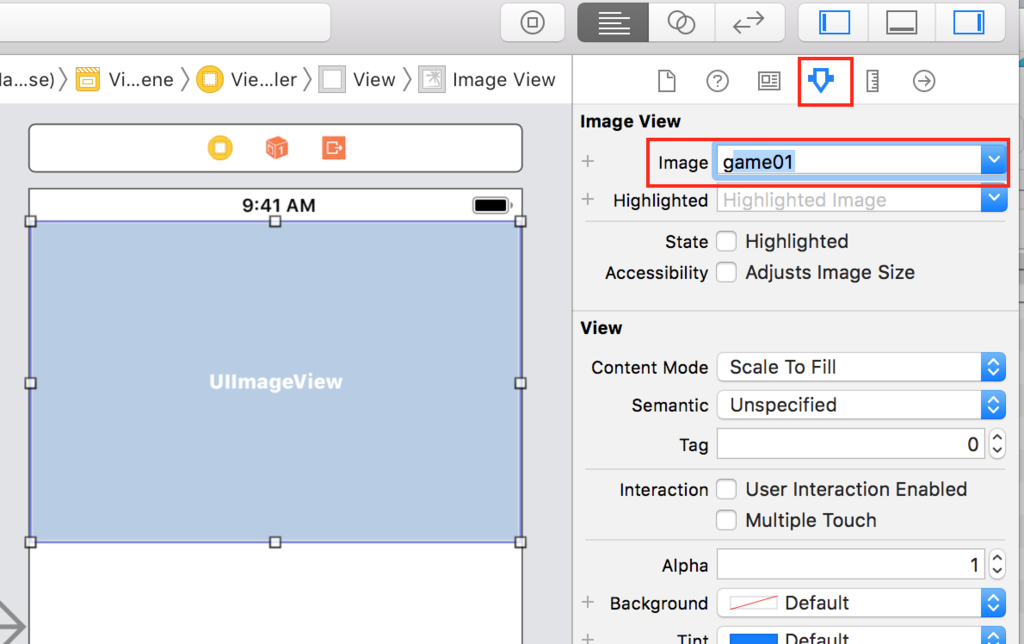
Task: Select View in the jump bar
Action: point(357,80)
